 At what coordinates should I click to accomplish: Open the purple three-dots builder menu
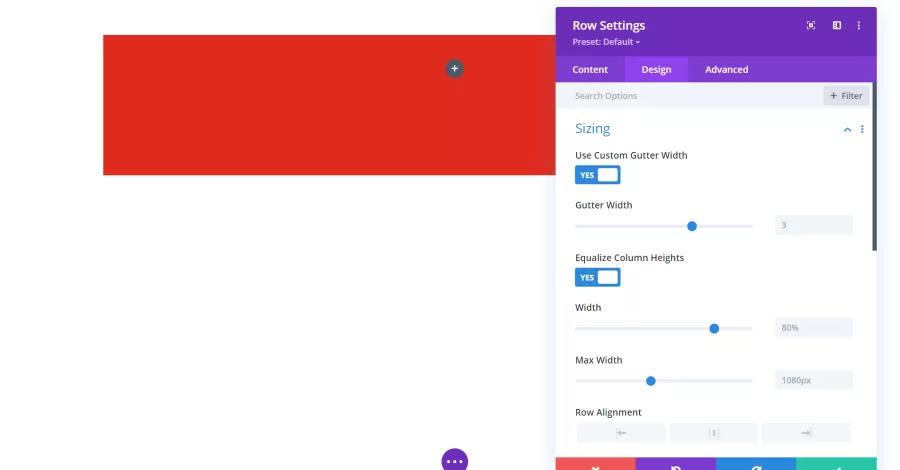point(455,460)
